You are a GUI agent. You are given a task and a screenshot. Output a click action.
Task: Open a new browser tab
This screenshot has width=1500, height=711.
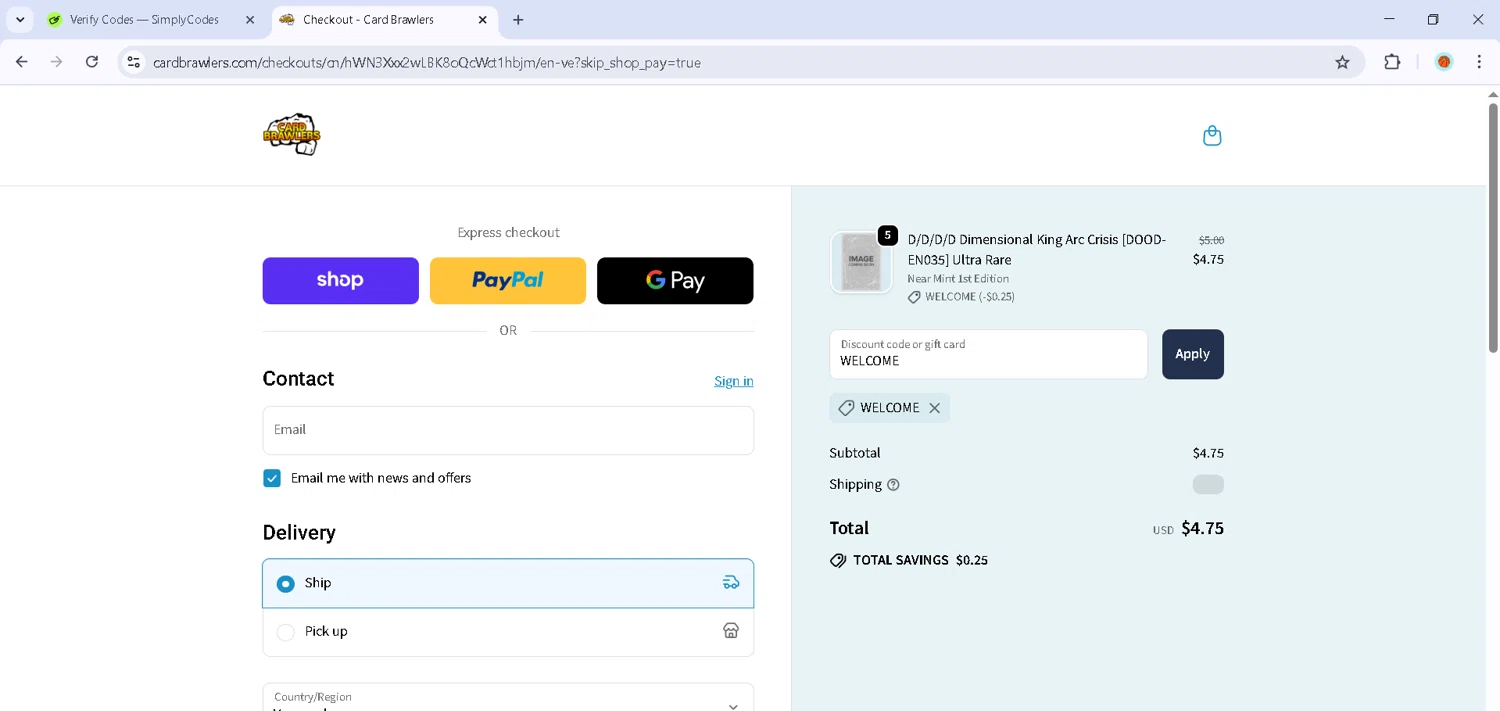518,20
